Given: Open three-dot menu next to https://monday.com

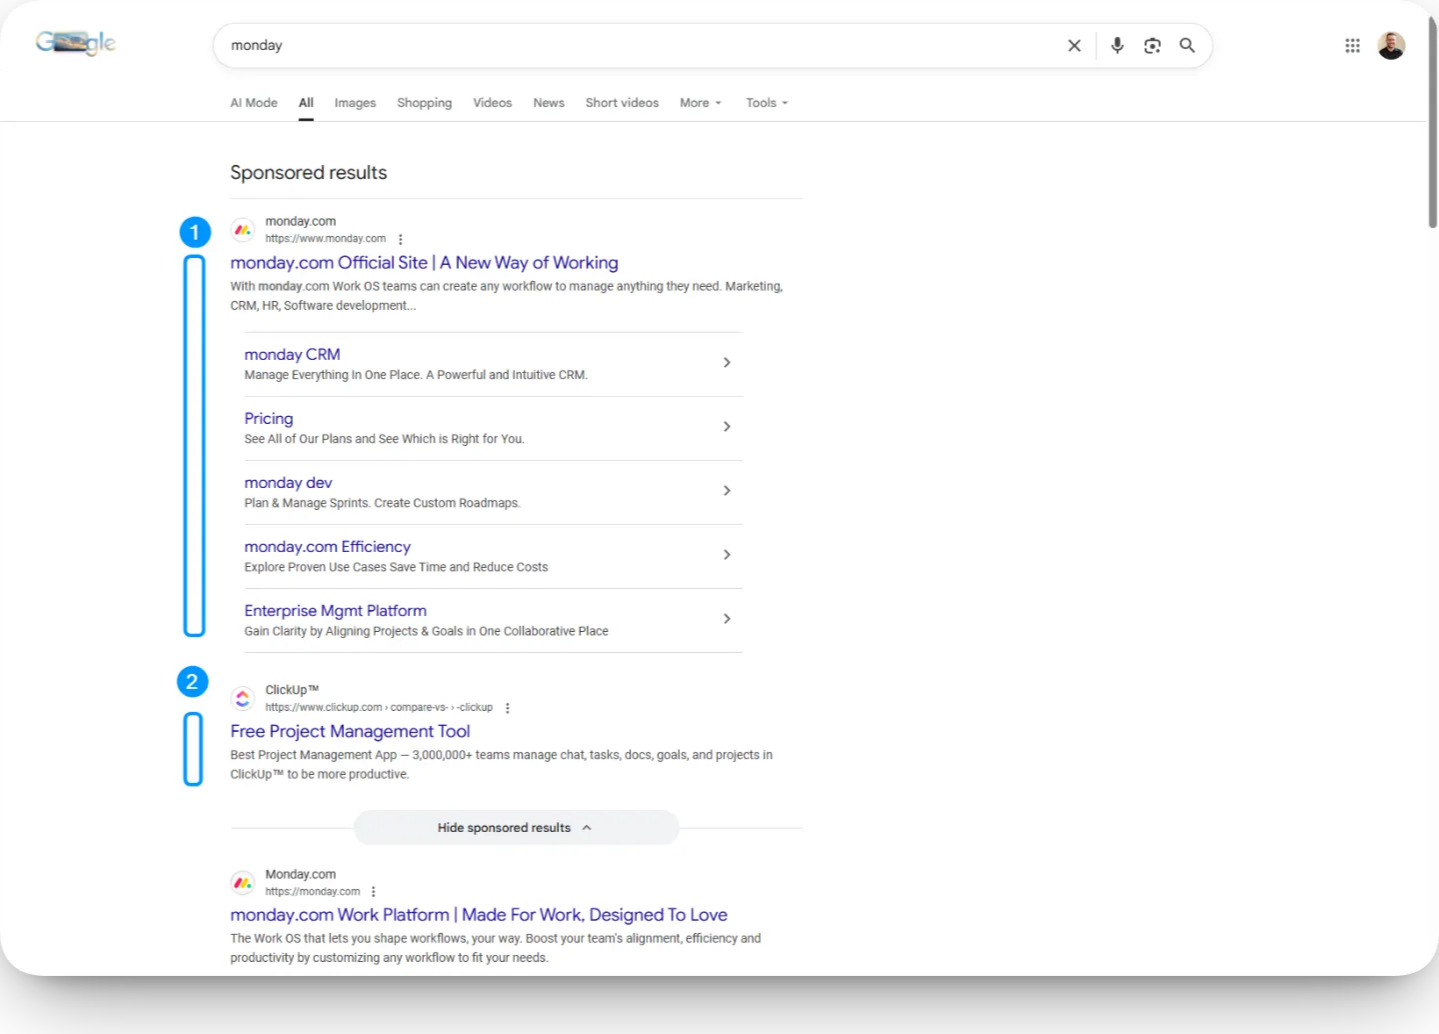Looking at the screenshot, I should pos(373,892).
